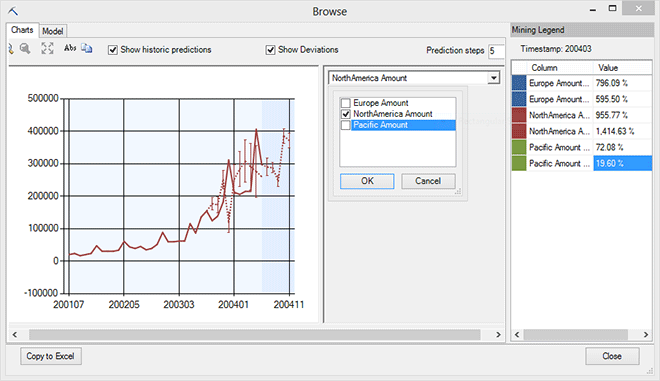Click legend scrollbar left arrow

click(517, 335)
